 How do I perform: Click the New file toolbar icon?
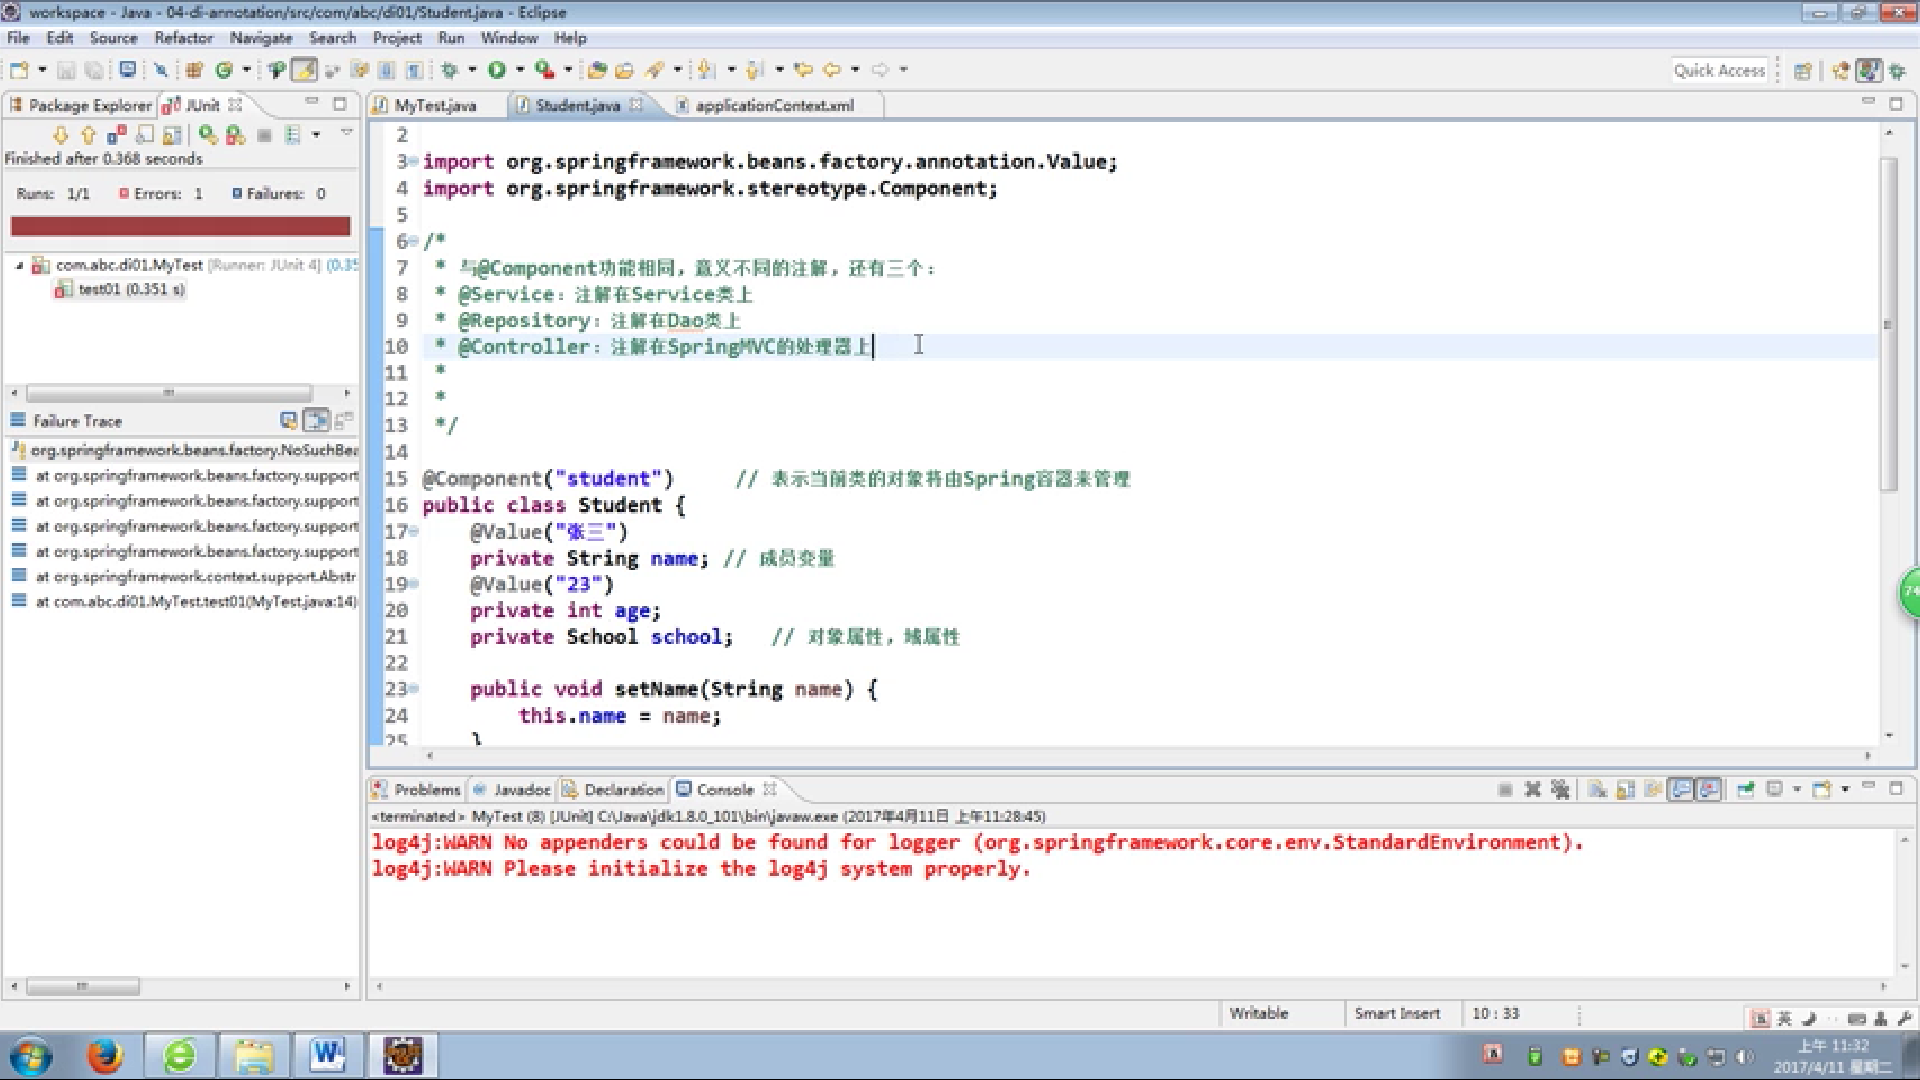(19, 70)
